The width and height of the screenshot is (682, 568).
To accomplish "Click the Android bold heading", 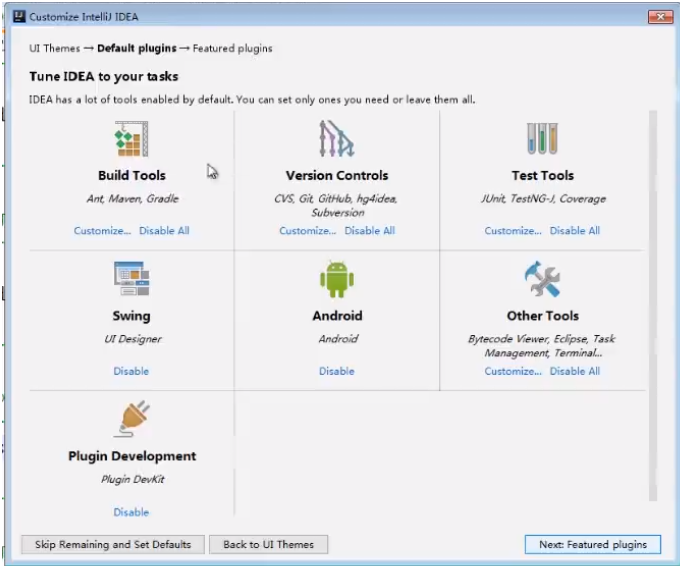I will pyautogui.click(x=337, y=316).
